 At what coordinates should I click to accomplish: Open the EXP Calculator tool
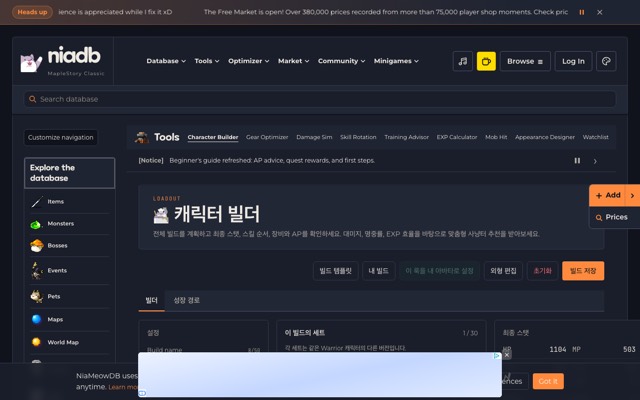coord(457,138)
